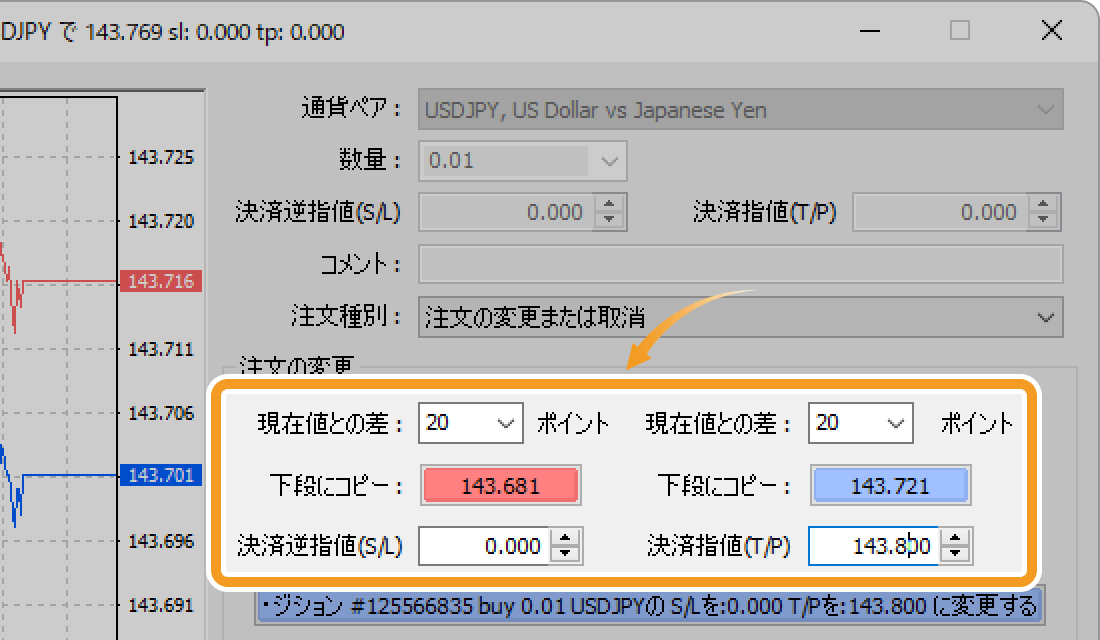Minimize the order dialog window

[870, 31]
